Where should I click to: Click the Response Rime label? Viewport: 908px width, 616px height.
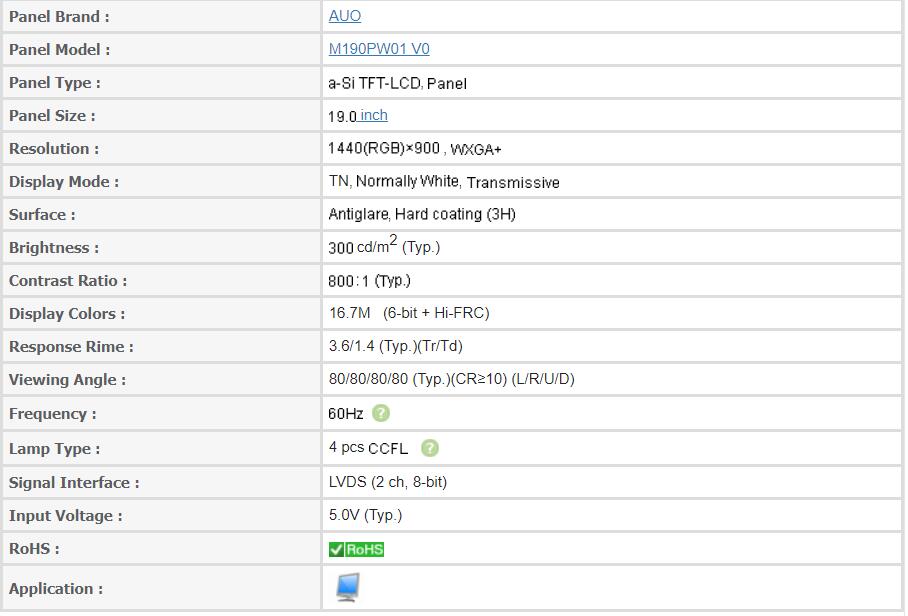point(71,347)
